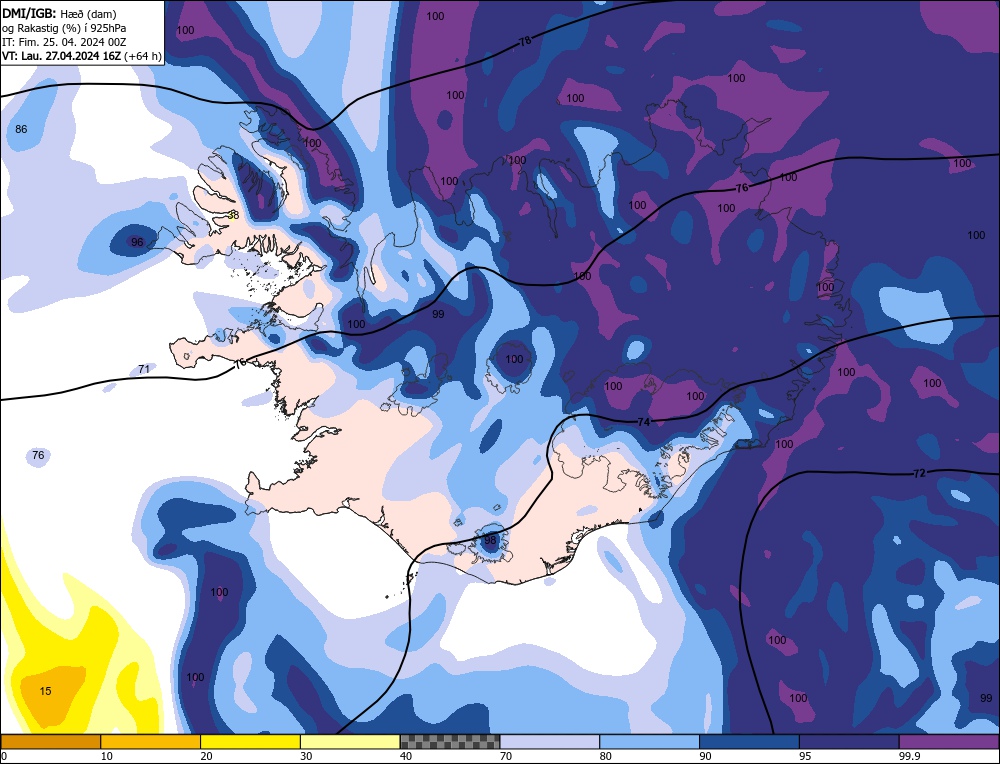1000x764 pixels.
Task: Pick the bright yellow 20–30 legend swatch
Action: pos(250,742)
